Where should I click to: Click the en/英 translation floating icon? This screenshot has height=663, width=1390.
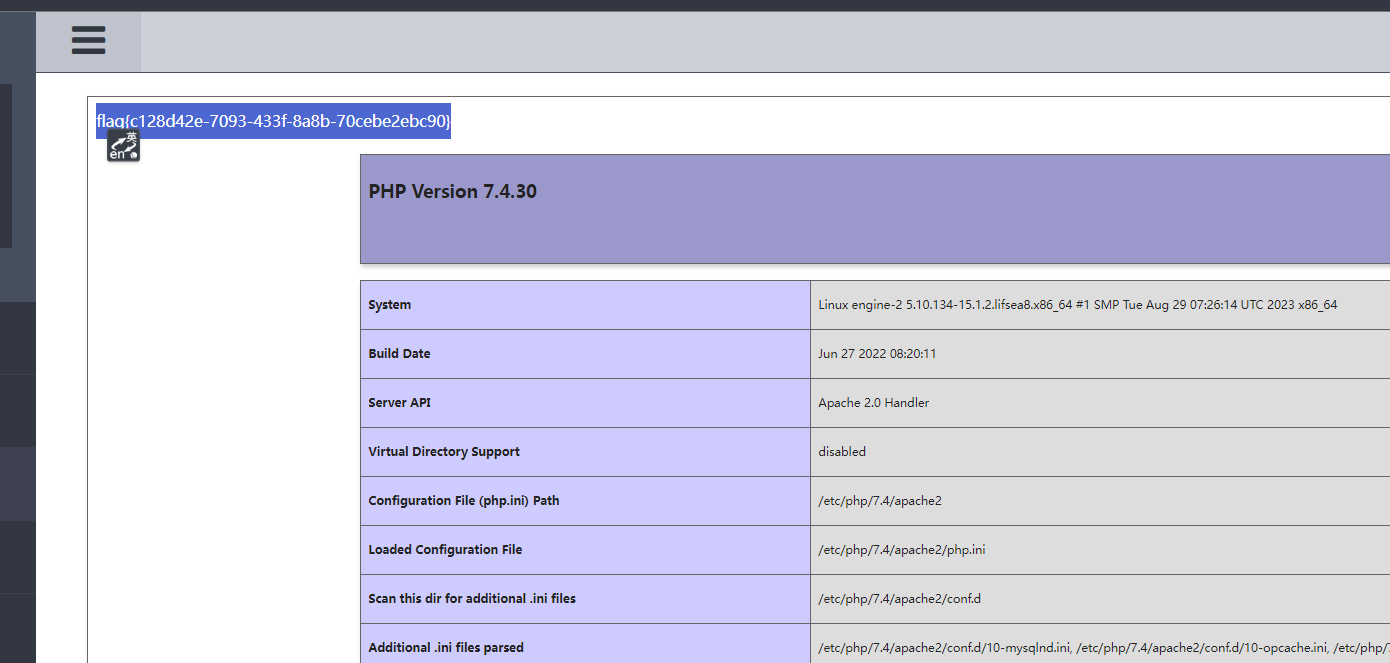124,146
